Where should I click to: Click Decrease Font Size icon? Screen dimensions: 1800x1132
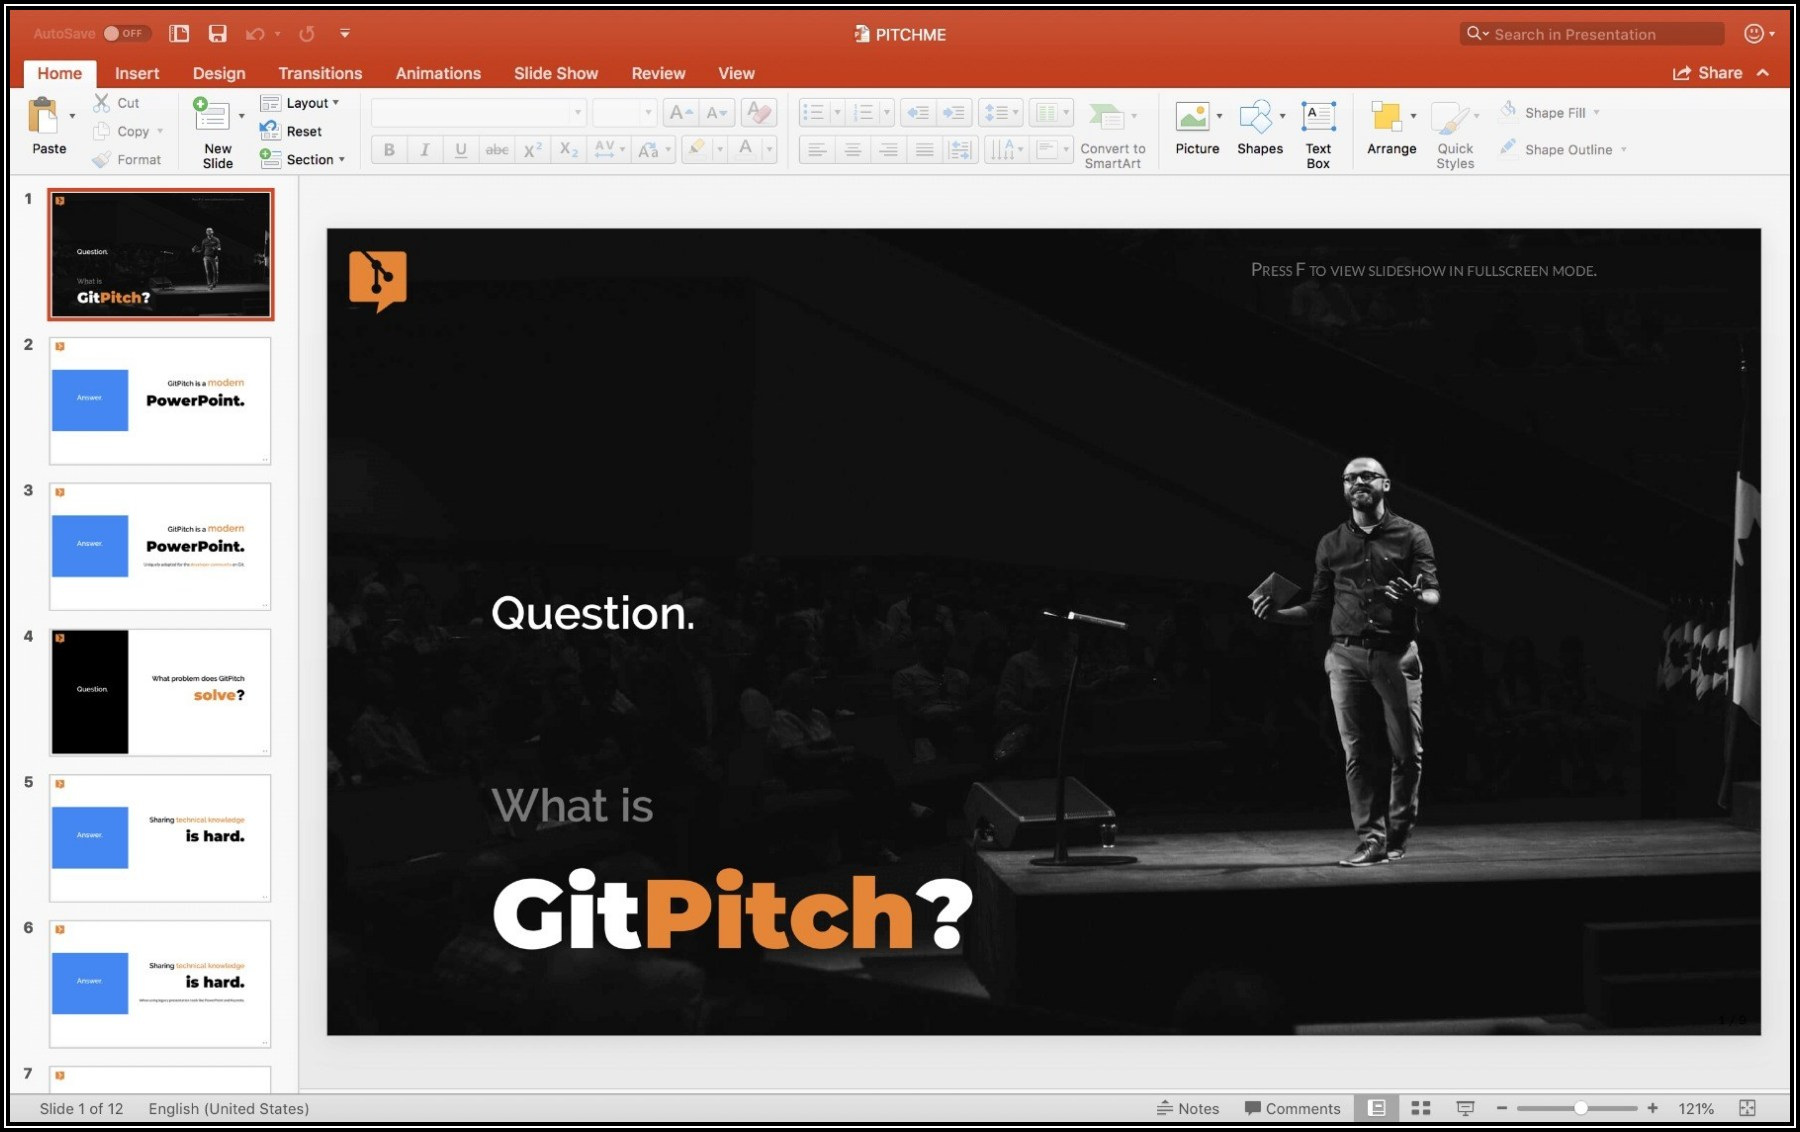pos(717,113)
